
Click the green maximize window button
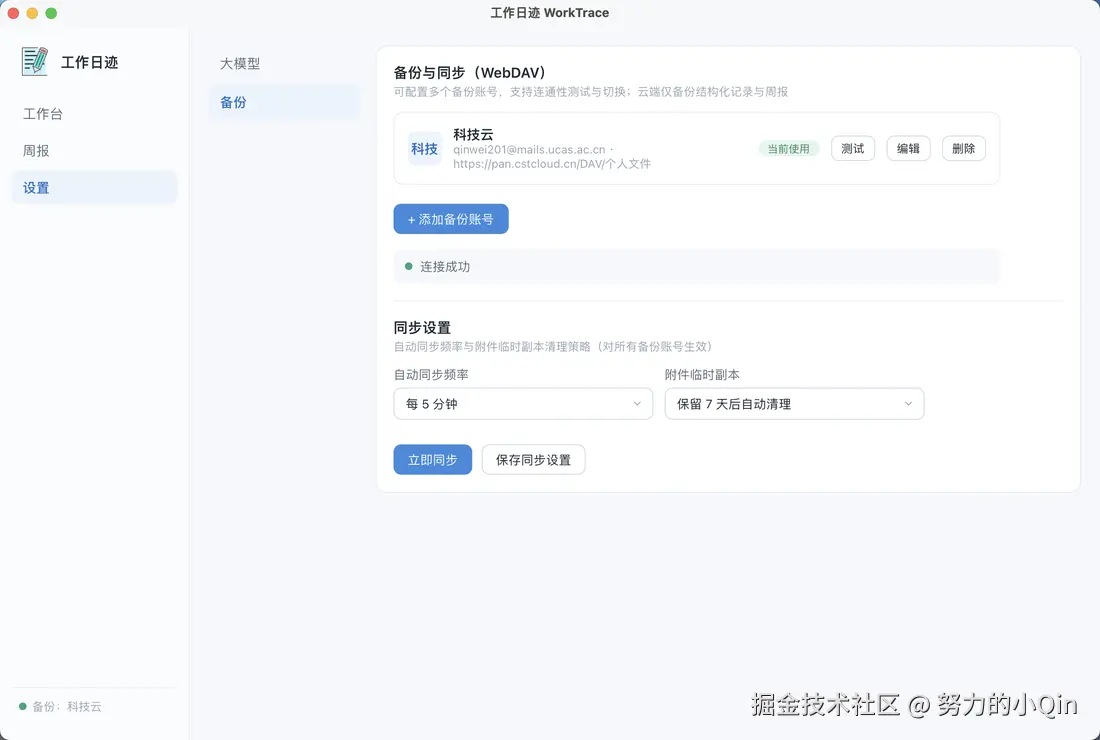pyautogui.click(x=51, y=13)
